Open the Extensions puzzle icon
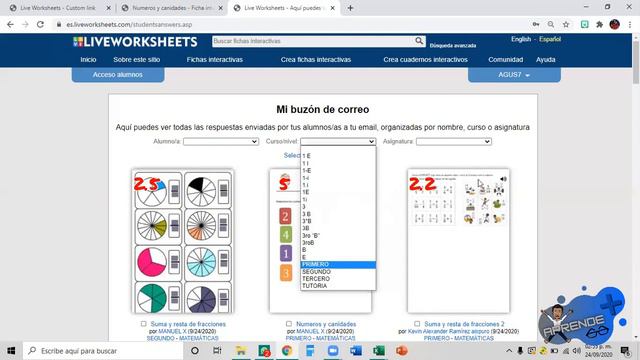Image resolution: width=640 pixels, height=360 pixels. (x=599, y=24)
